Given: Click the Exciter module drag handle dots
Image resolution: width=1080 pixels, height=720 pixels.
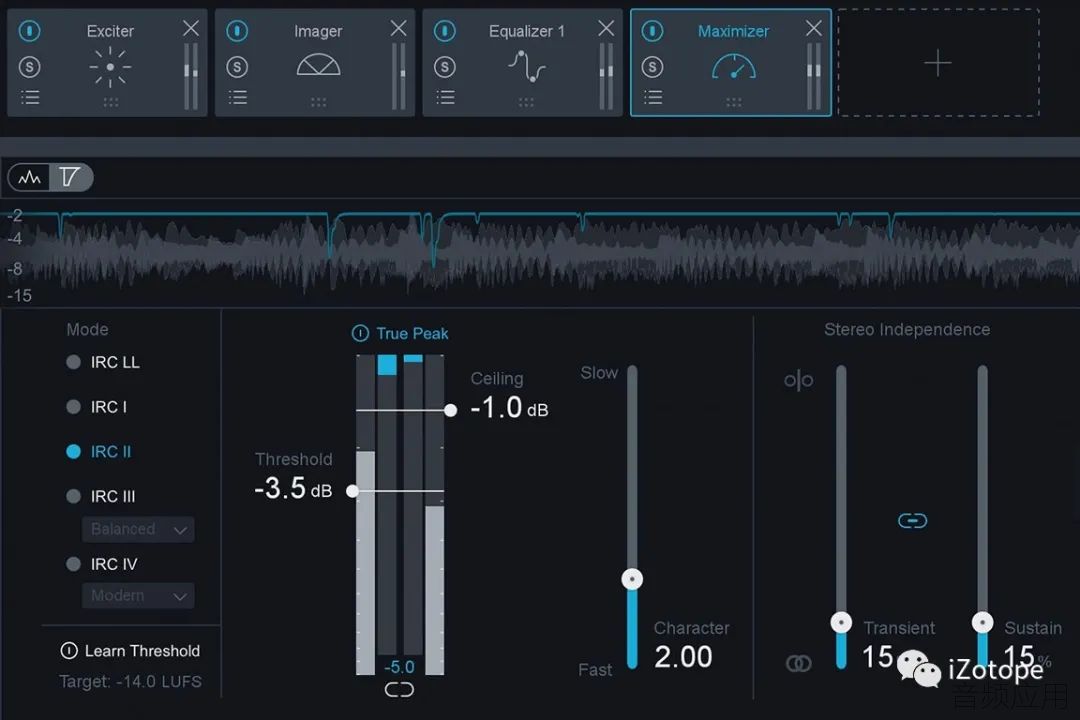Looking at the screenshot, I should (x=110, y=102).
